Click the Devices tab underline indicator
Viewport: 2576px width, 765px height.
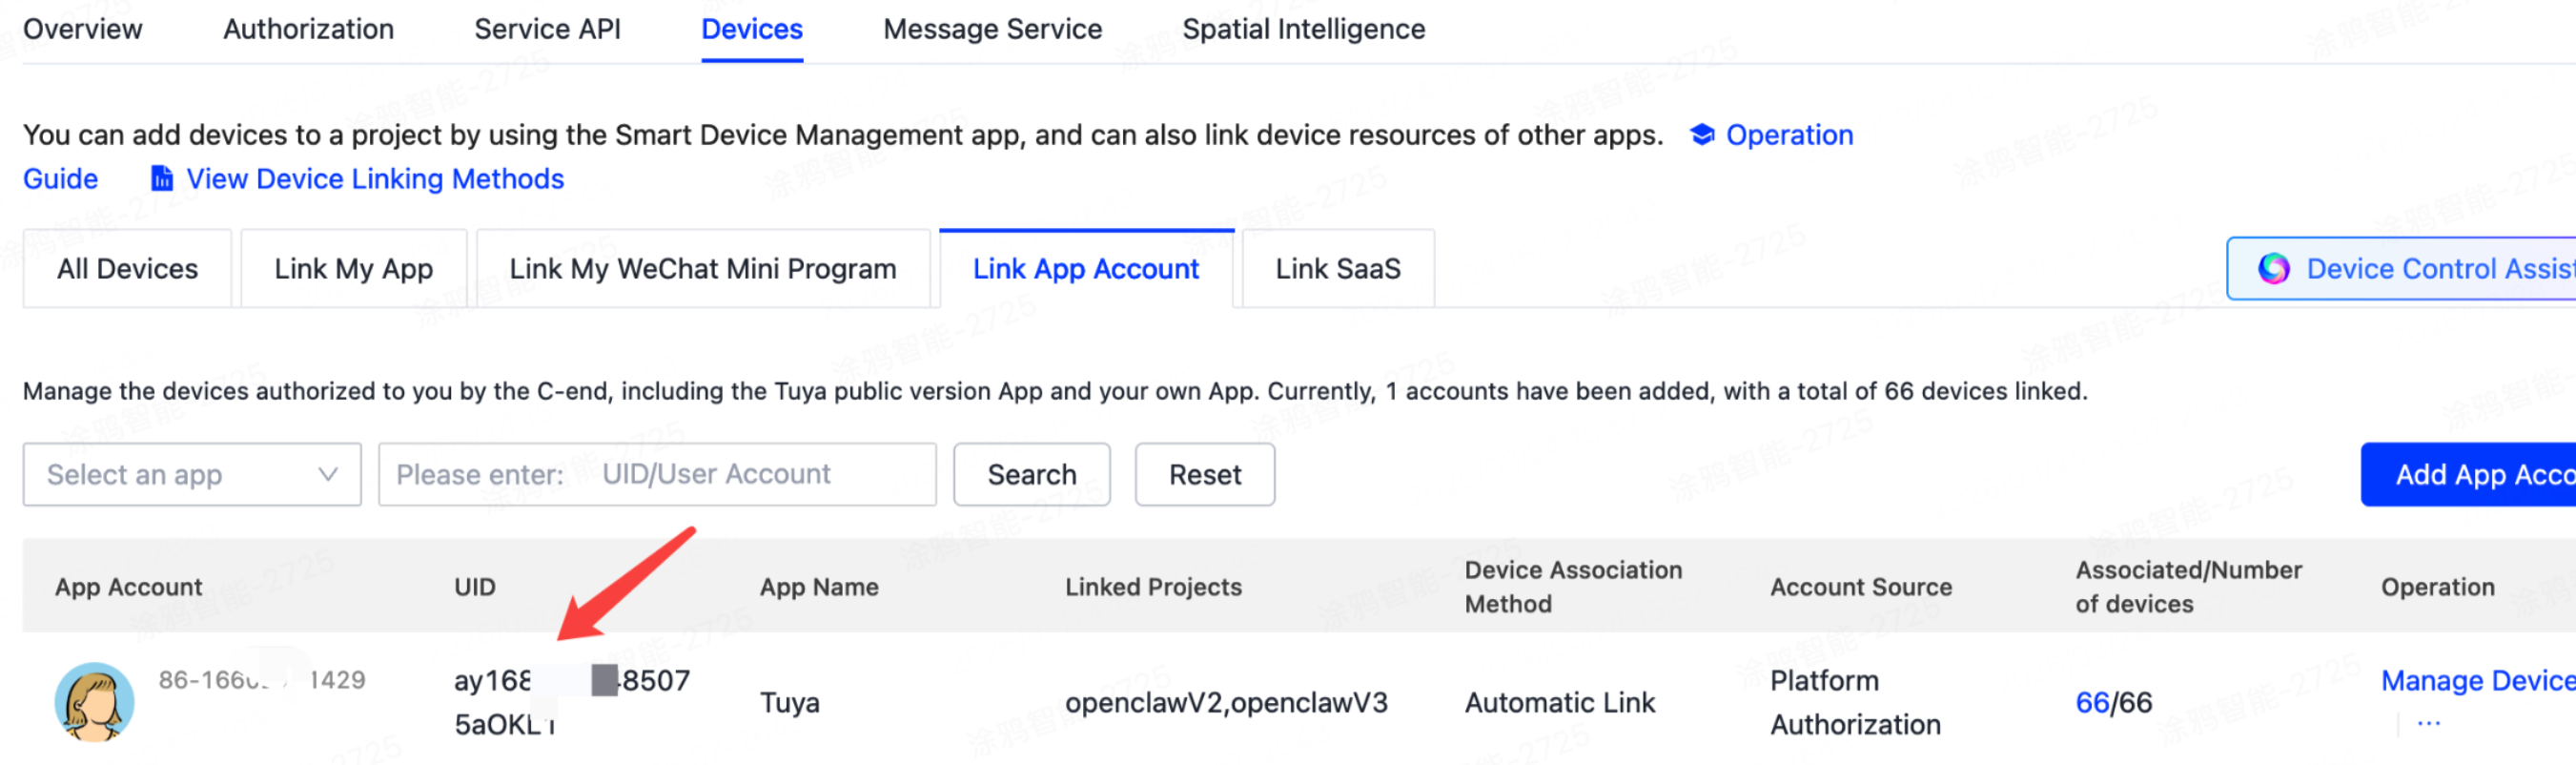[x=751, y=63]
